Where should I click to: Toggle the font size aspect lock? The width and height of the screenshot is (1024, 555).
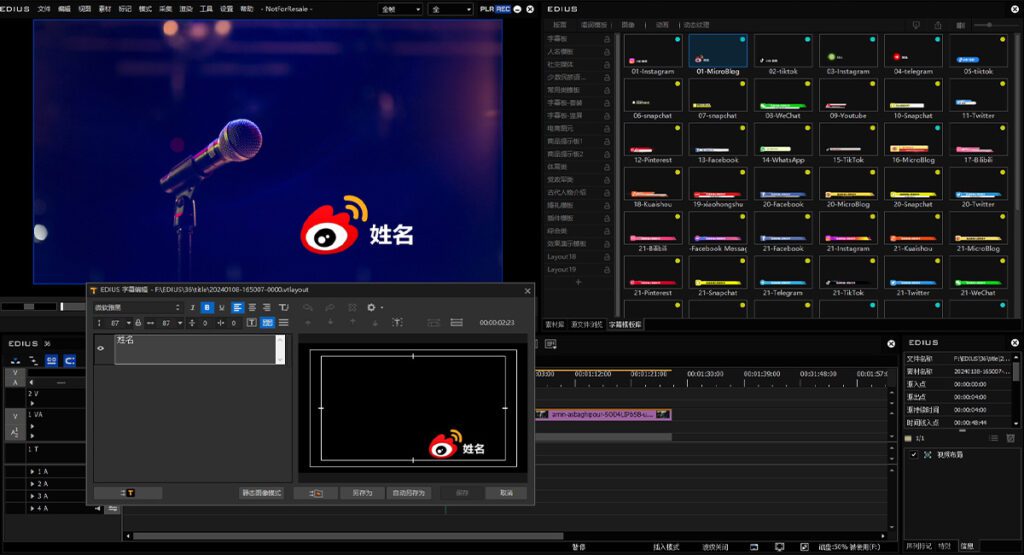[138, 323]
